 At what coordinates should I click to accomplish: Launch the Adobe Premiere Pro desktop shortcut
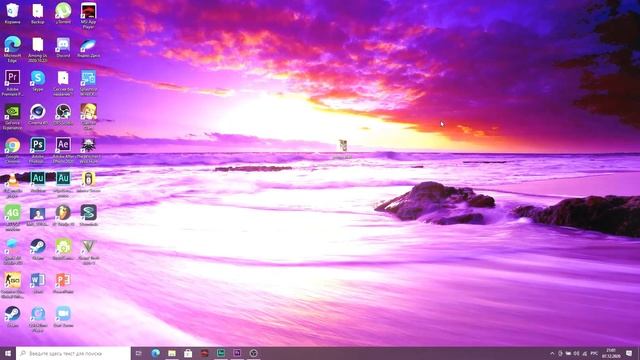pos(12,78)
